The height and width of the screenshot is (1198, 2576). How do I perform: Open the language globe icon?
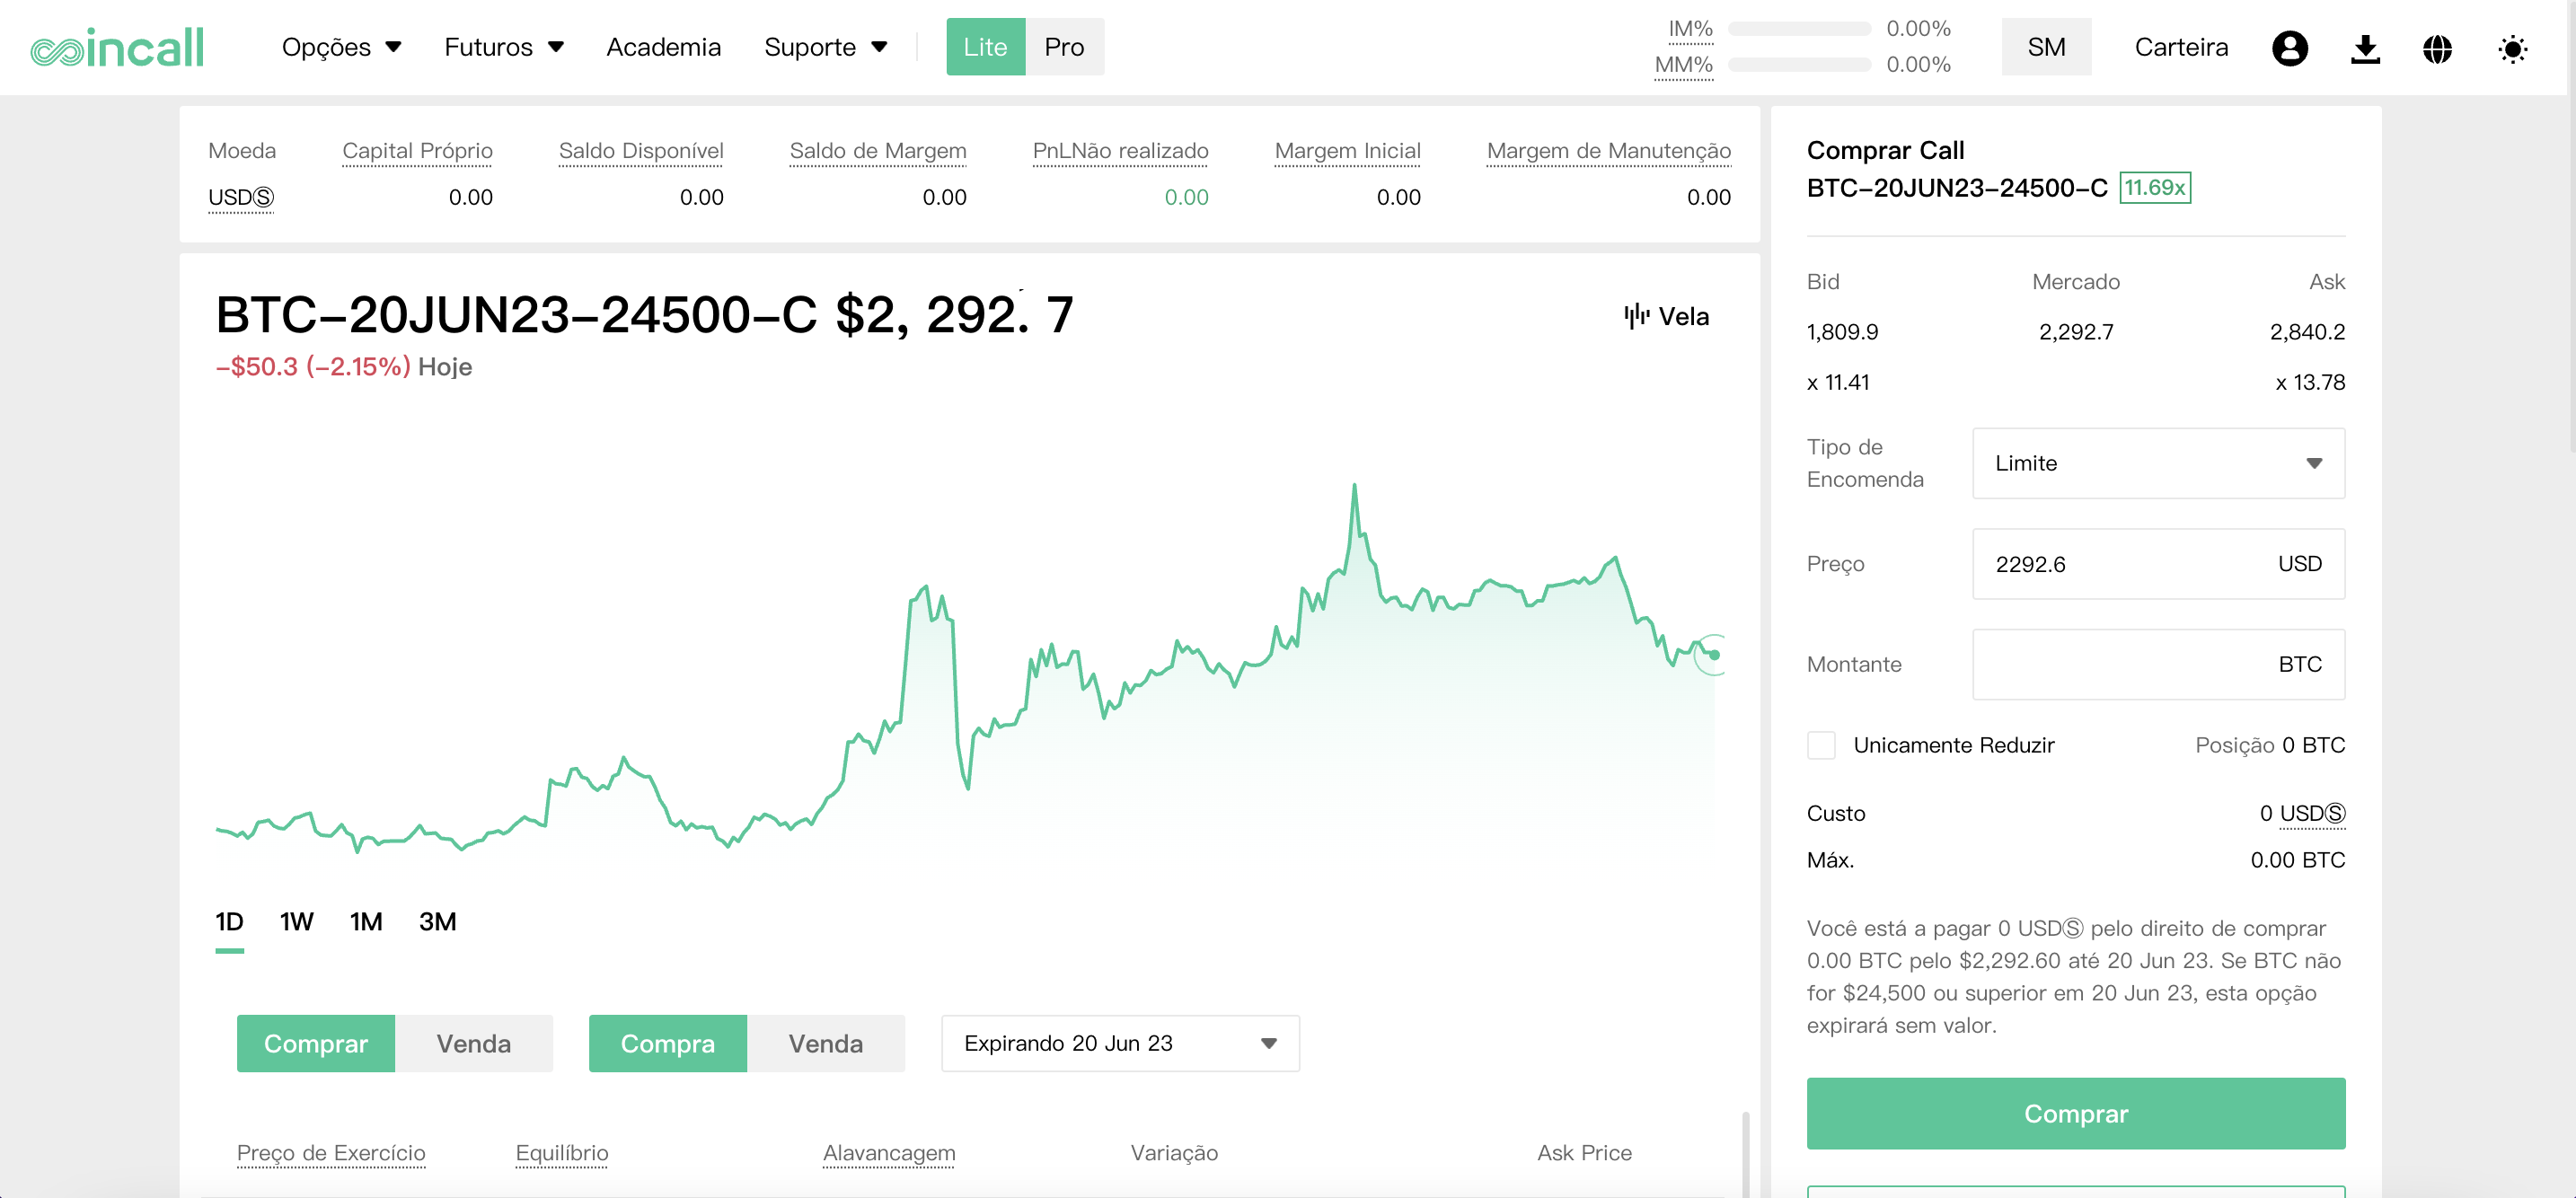tap(2437, 48)
